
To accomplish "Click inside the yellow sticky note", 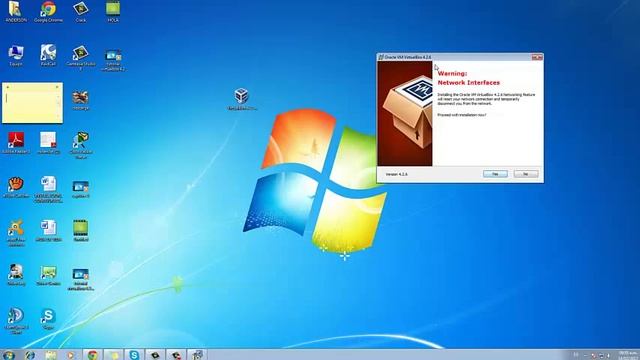I will pyautogui.click(x=32, y=104).
